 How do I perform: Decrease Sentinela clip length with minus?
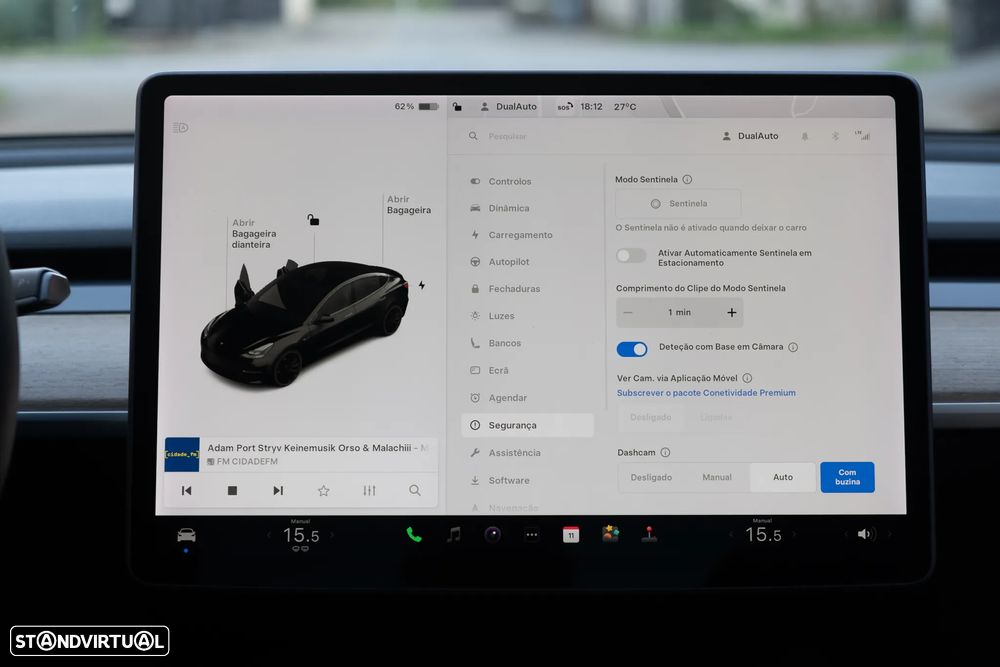pos(628,312)
